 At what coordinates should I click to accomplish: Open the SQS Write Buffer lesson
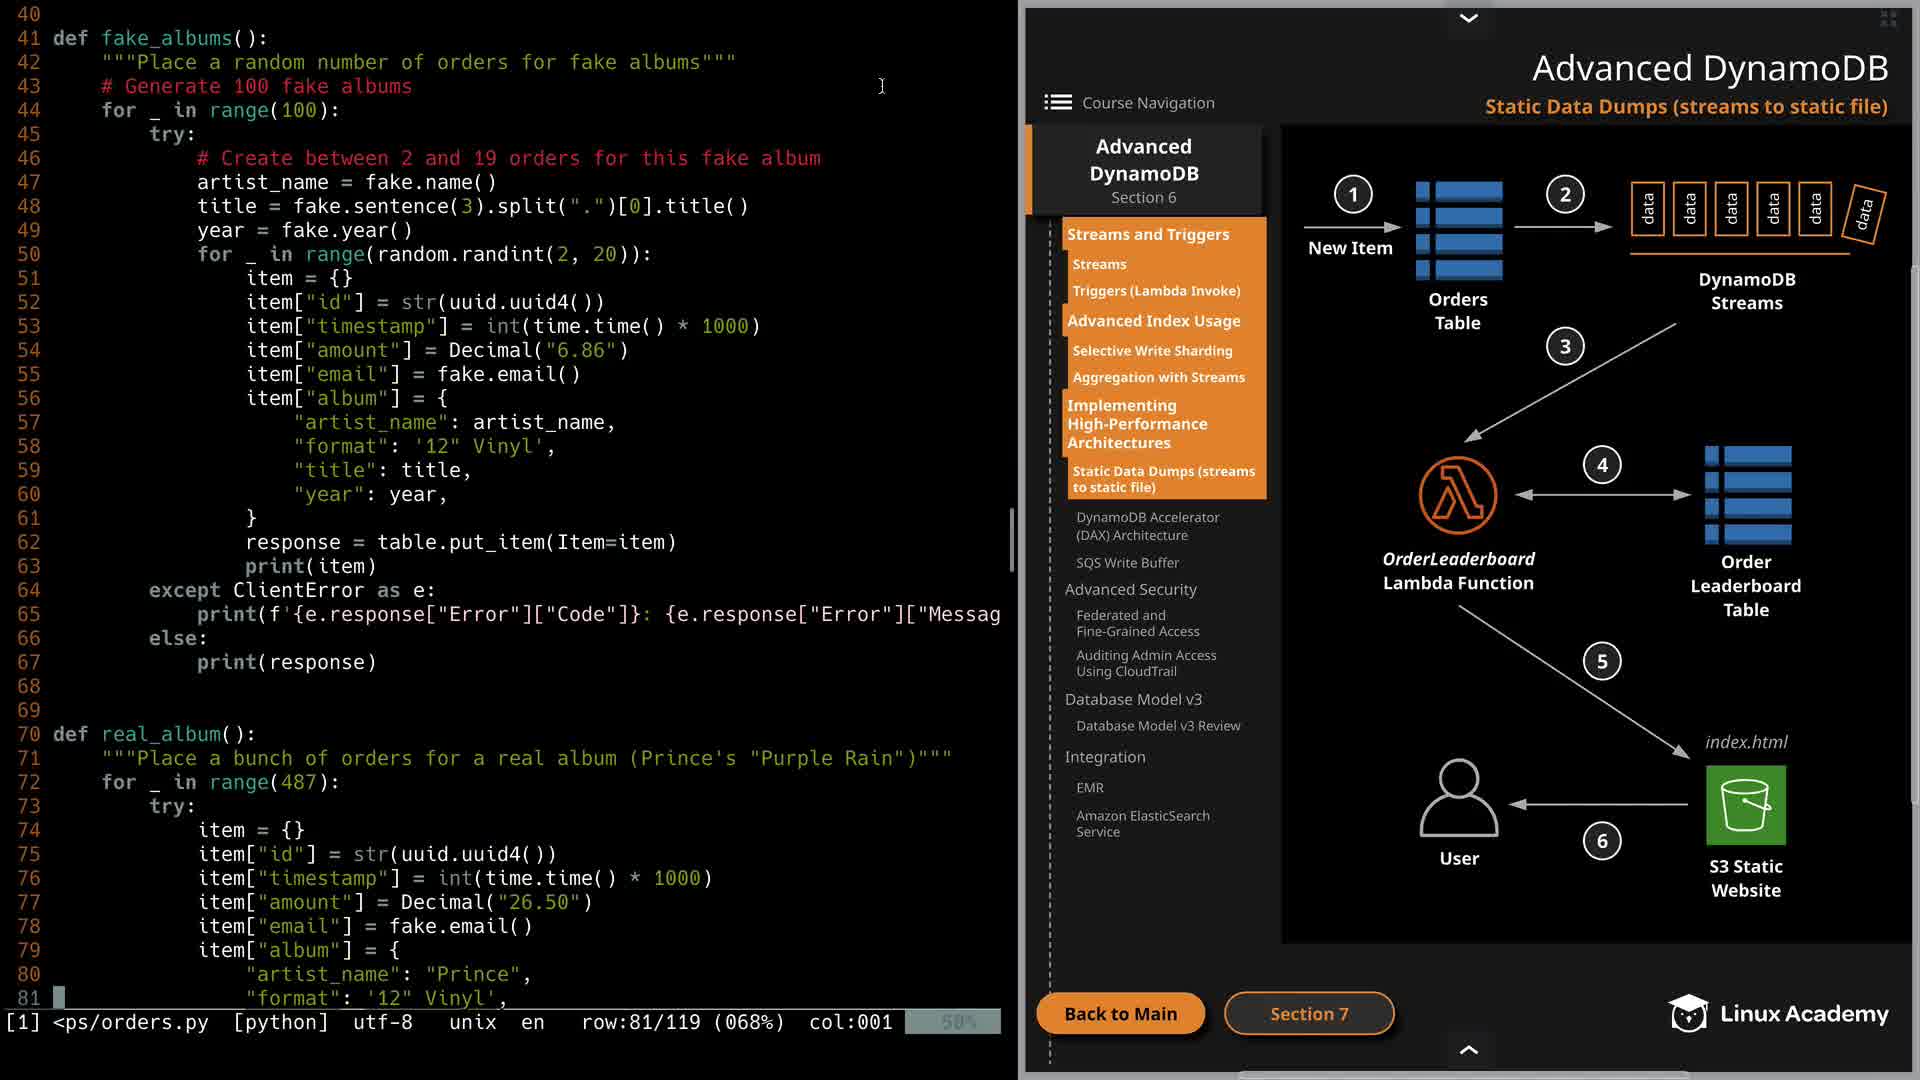(x=1127, y=562)
